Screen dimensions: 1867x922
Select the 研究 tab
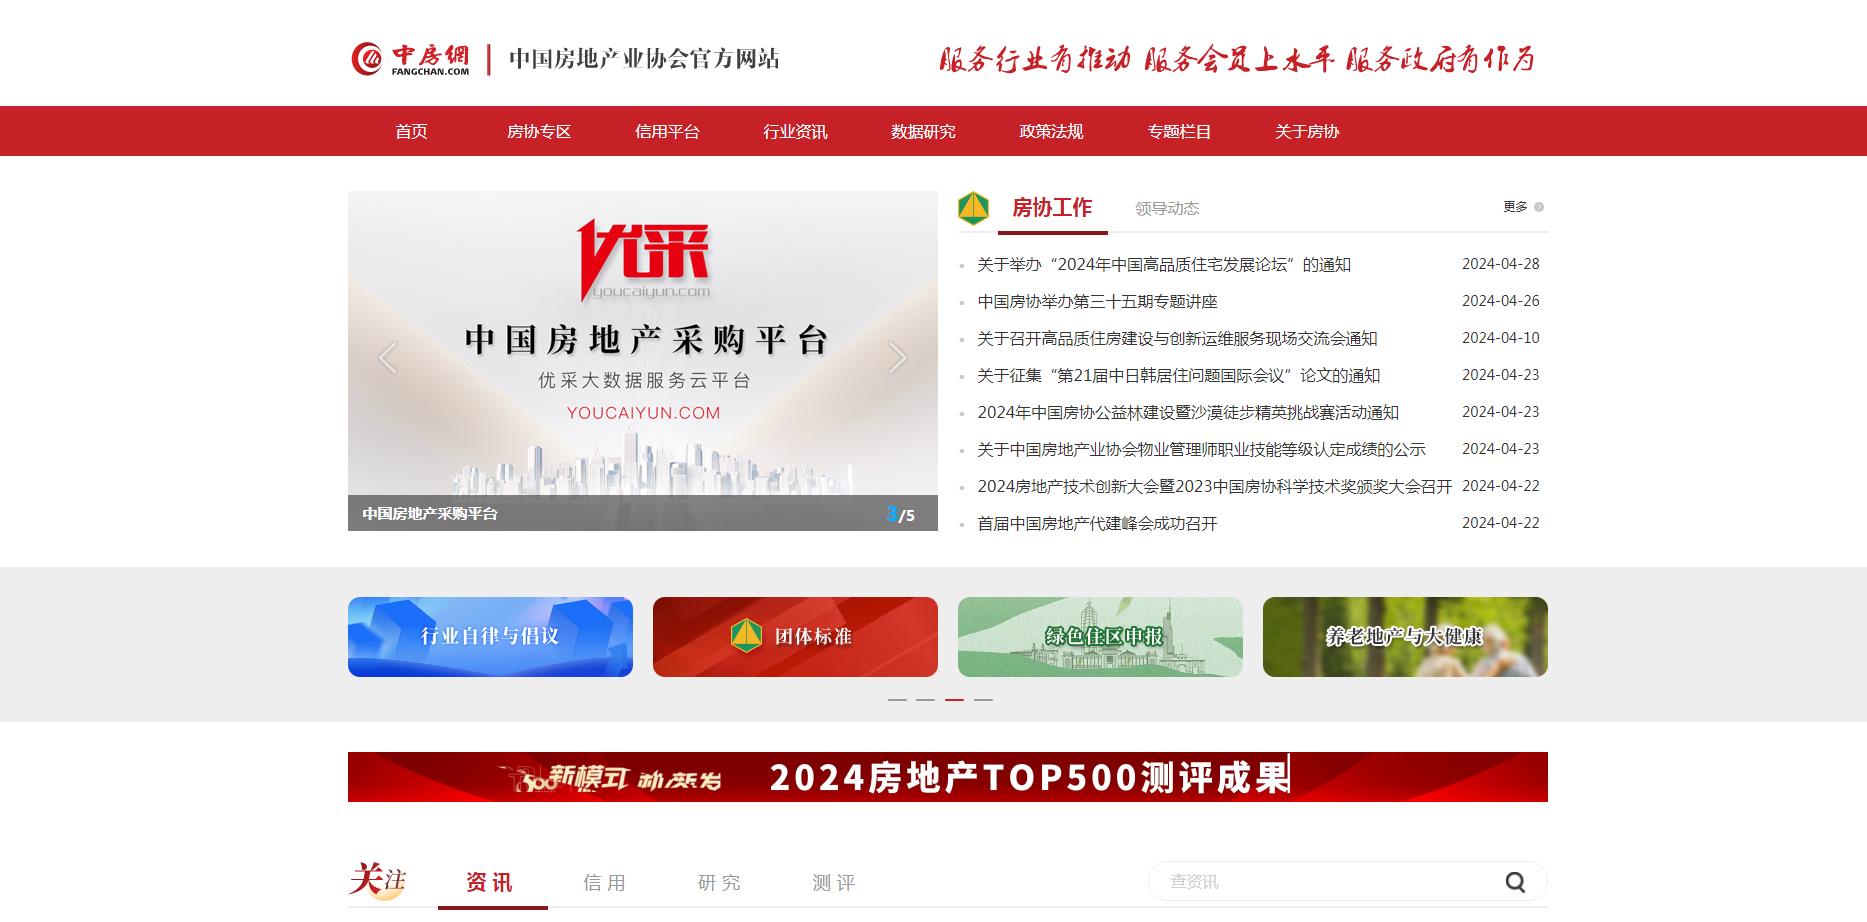pos(720,882)
